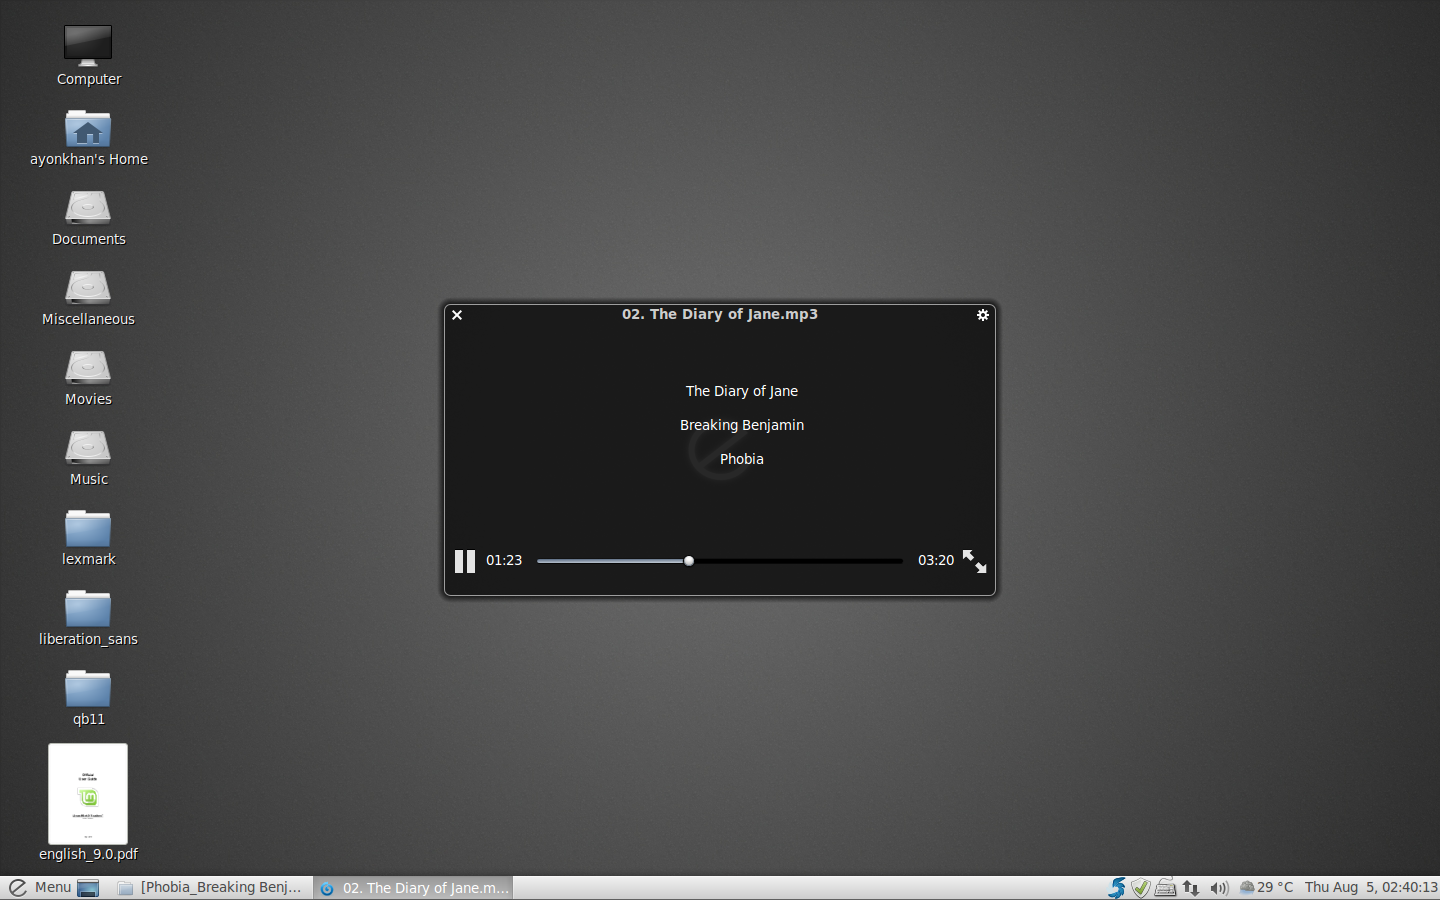Screen dimensions: 1440x900
Task: Select the '02. The Diary of Jane.m...' taskbar entry
Action: [414, 888]
